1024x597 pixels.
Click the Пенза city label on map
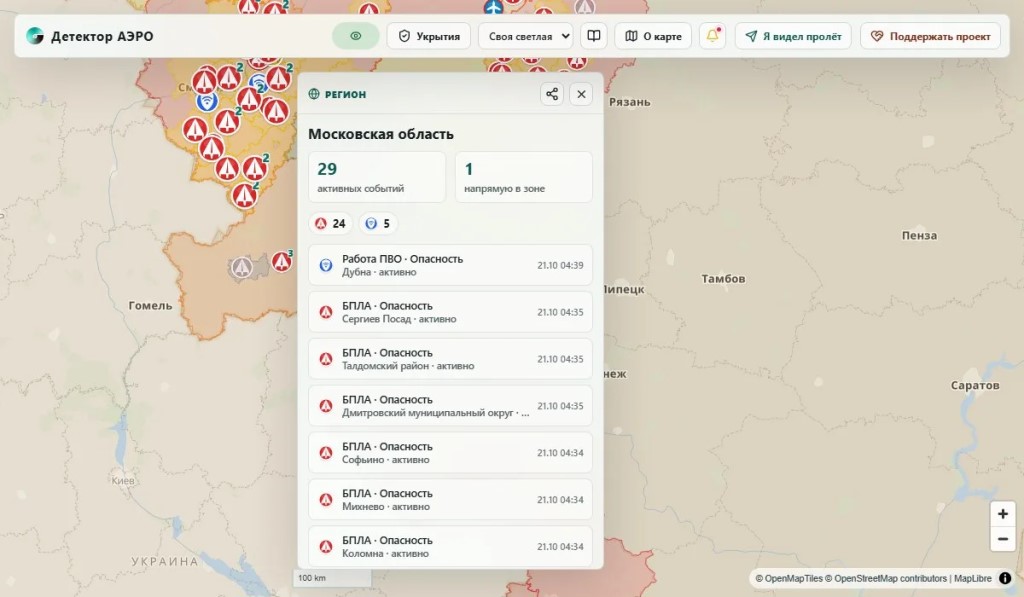[919, 236]
